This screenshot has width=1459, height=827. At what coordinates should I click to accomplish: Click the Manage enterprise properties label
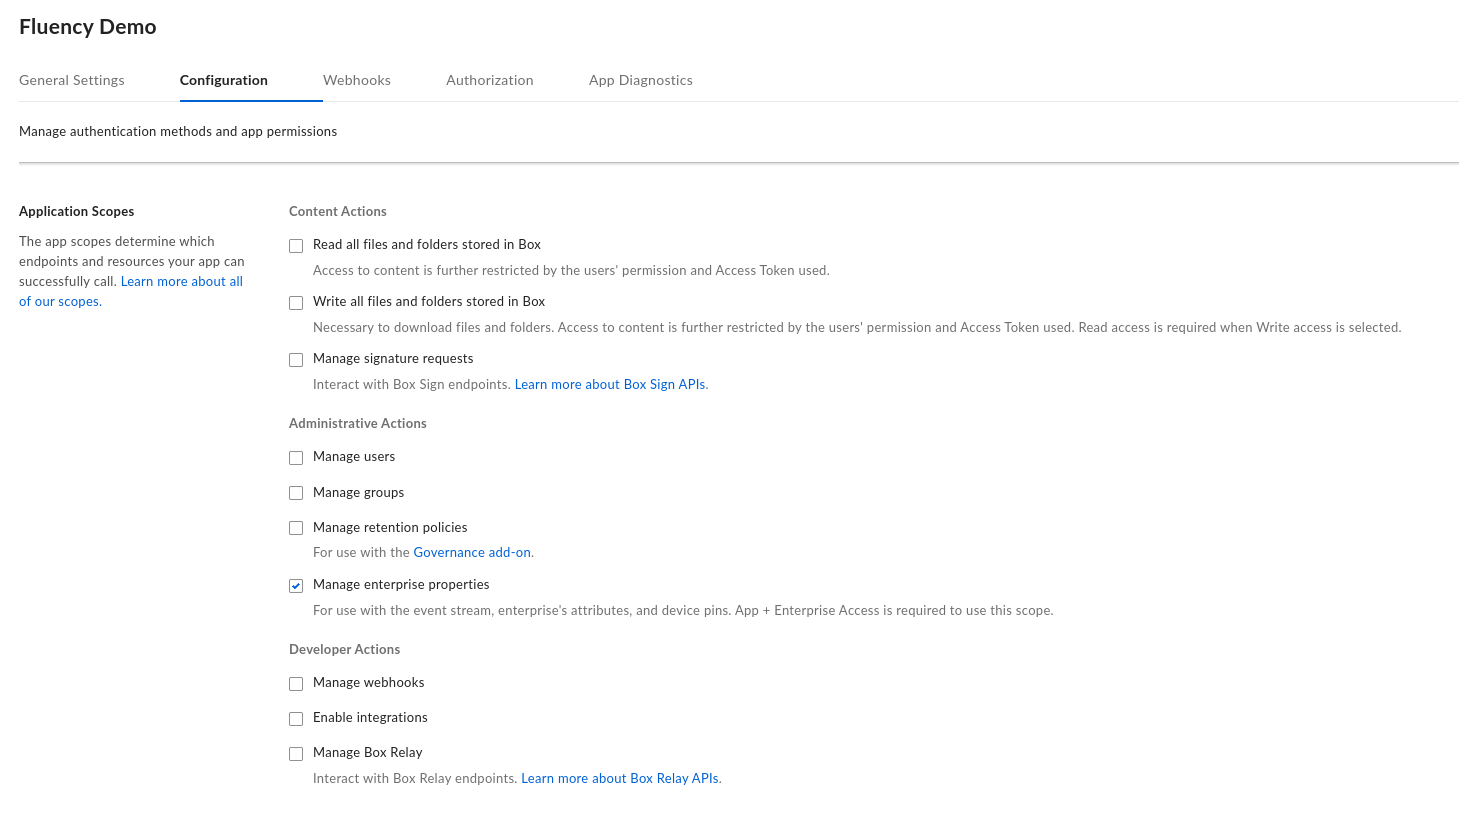401,584
